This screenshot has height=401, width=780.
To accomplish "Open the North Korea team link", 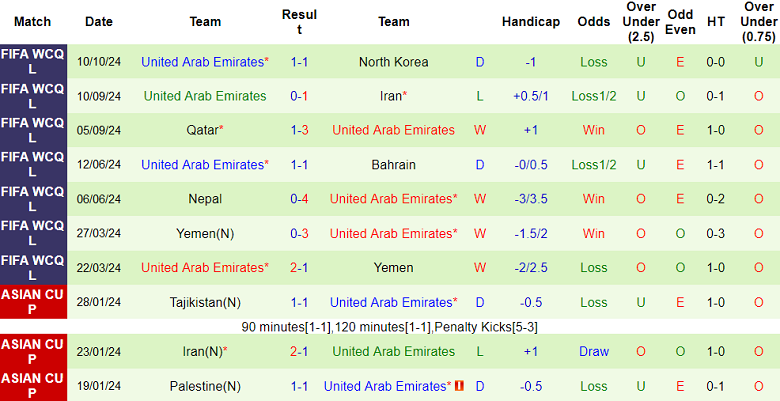I will [393, 62].
